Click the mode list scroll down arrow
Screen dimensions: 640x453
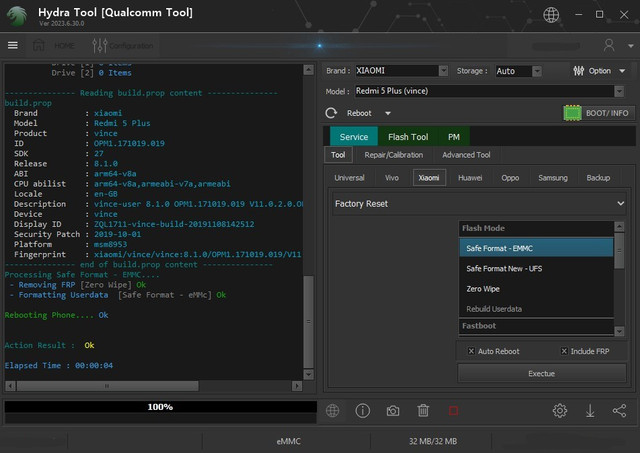coord(619,331)
